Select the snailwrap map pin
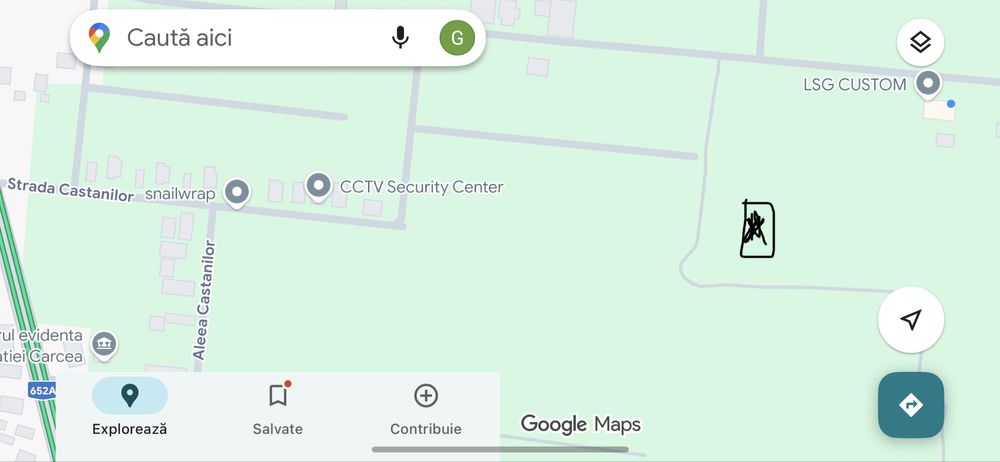 point(238,193)
